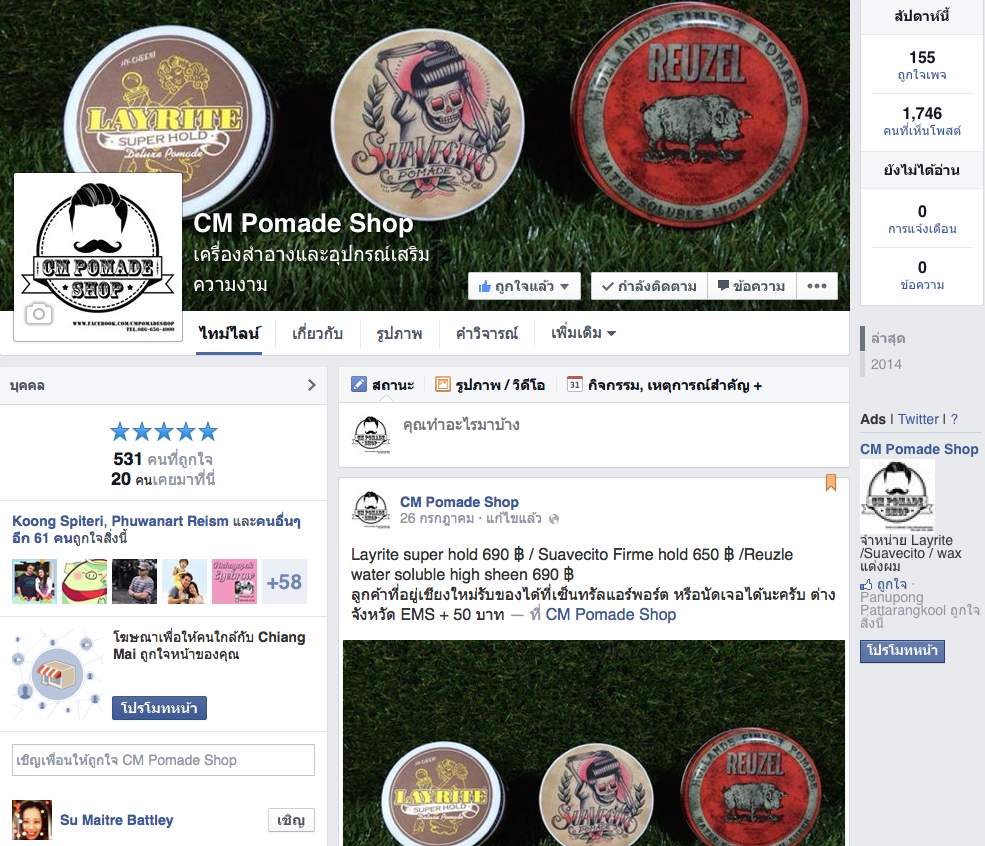The height and width of the screenshot is (846, 985).
Task: Click first liker photo thumbnail of couple
Action: pyautogui.click(x=35, y=582)
